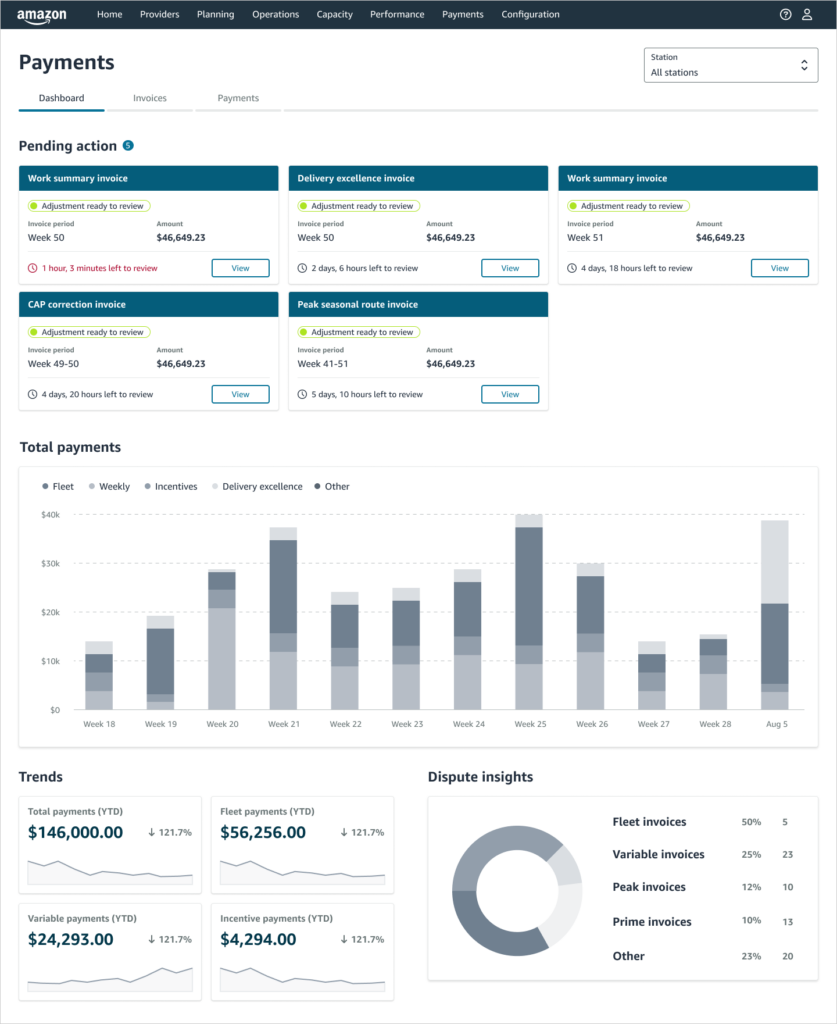The image size is (837, 1024).
Task: Click the Other legend color swatch
Action: click(319, 487)
